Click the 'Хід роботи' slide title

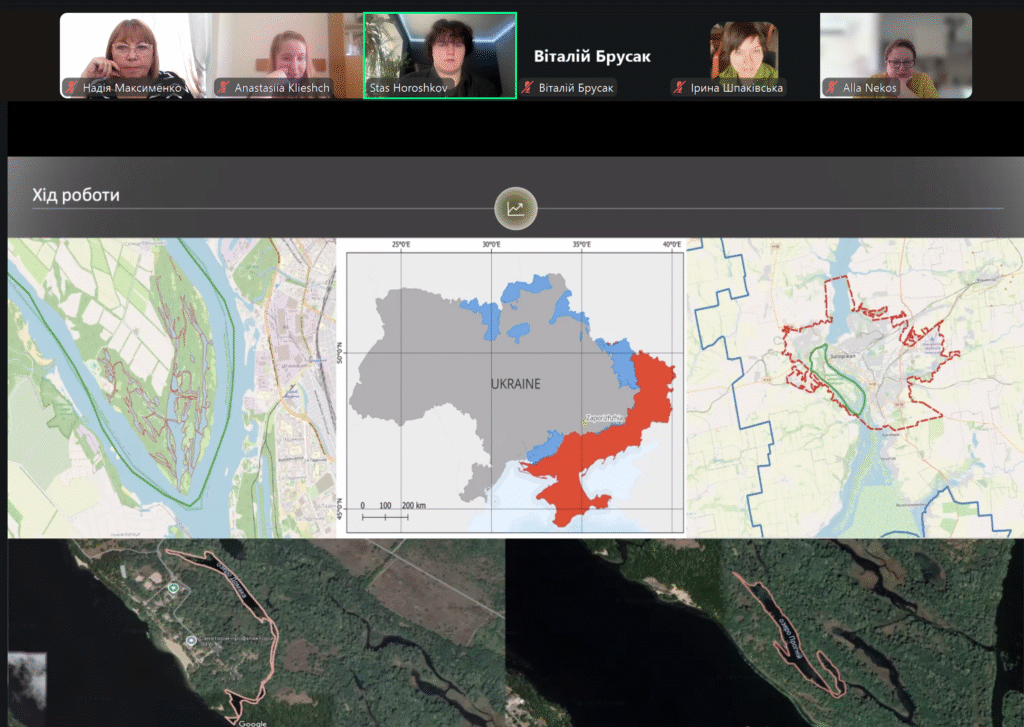(76, 195)
